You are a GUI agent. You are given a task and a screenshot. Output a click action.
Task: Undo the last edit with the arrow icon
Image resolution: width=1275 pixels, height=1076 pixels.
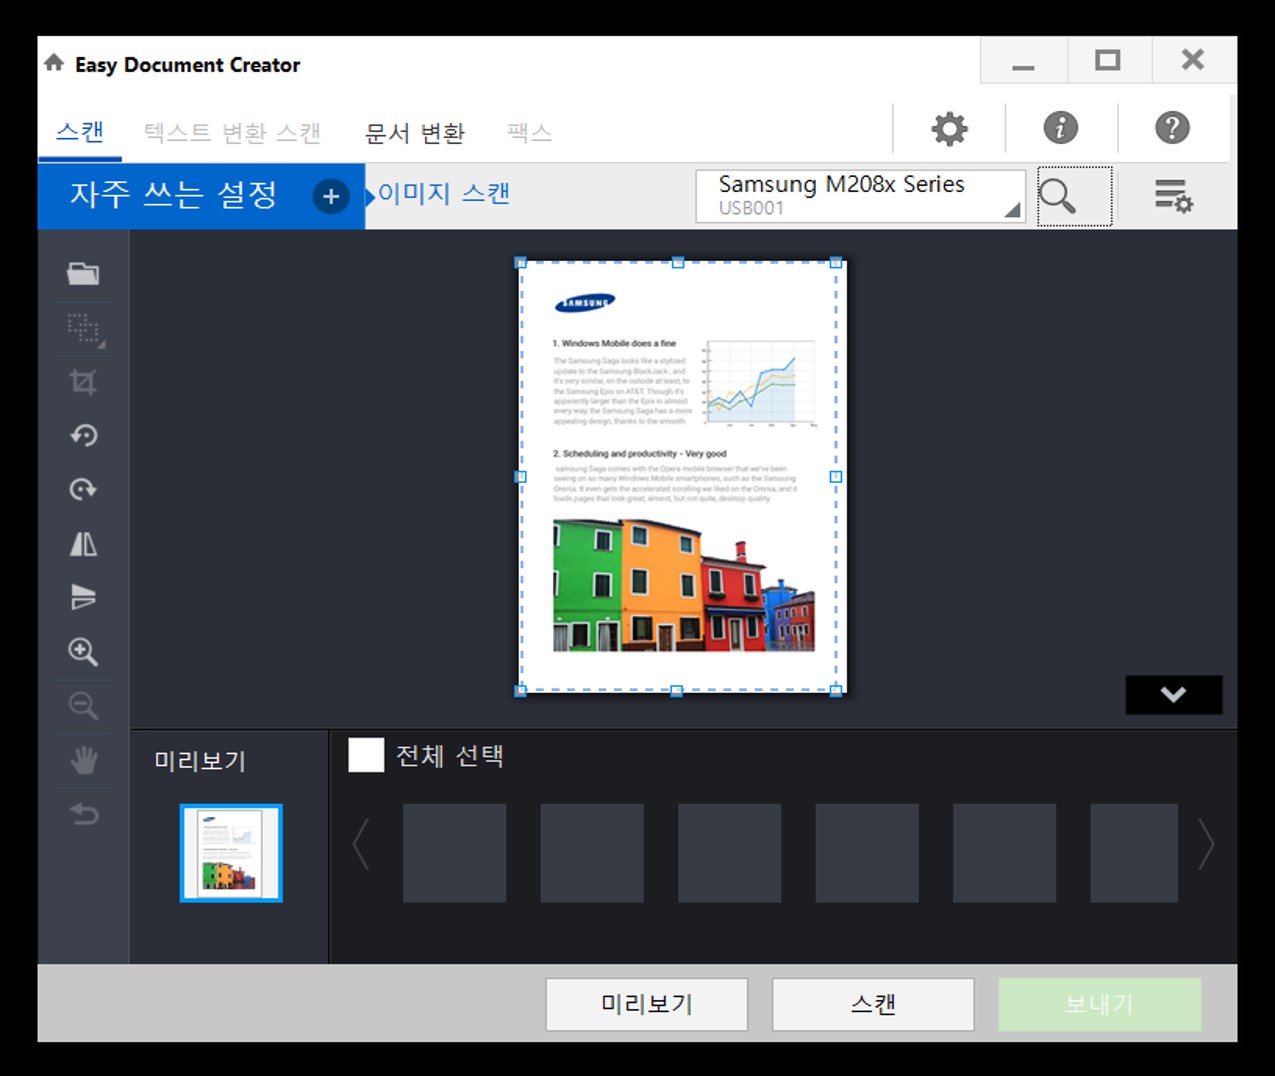coord(83,814)
